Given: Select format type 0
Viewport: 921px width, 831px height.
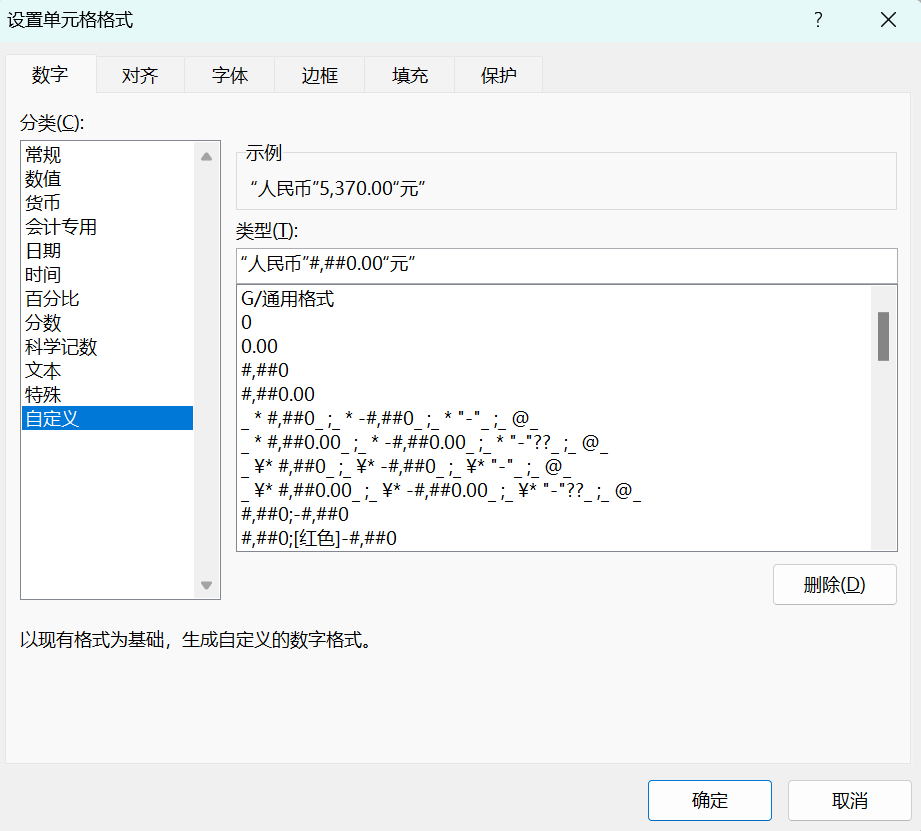Looking at the screenshot, I should point(555,322).
